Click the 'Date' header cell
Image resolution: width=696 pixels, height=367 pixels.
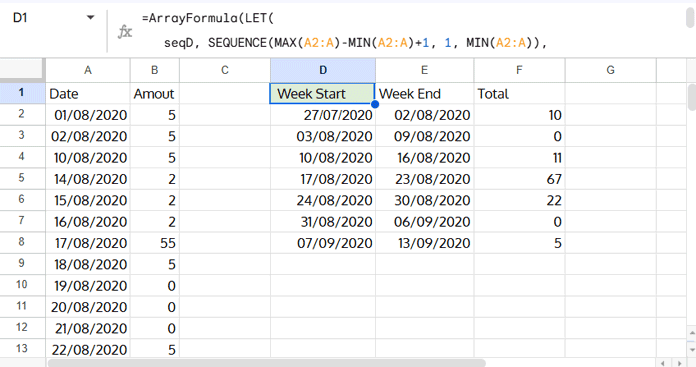pyautogui.click(x=88, y=94)
